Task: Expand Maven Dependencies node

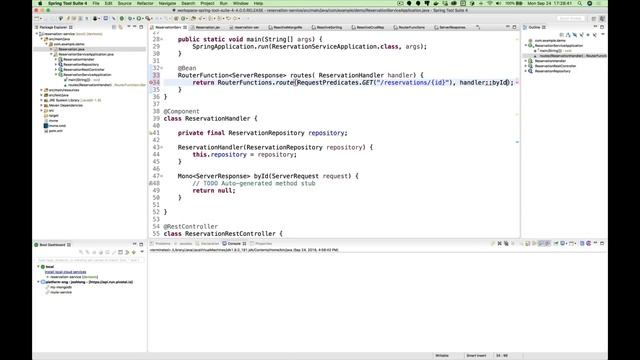Action: [42, 105]
